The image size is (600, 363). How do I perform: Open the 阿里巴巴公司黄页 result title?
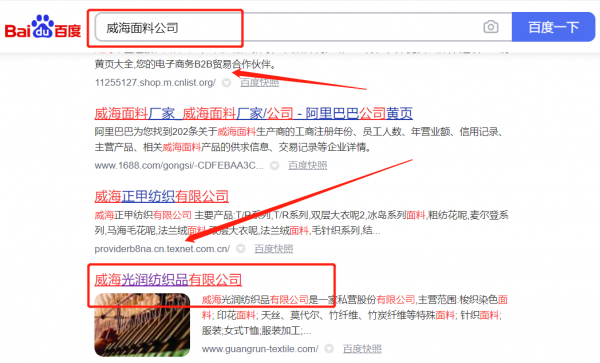[253, 114]
